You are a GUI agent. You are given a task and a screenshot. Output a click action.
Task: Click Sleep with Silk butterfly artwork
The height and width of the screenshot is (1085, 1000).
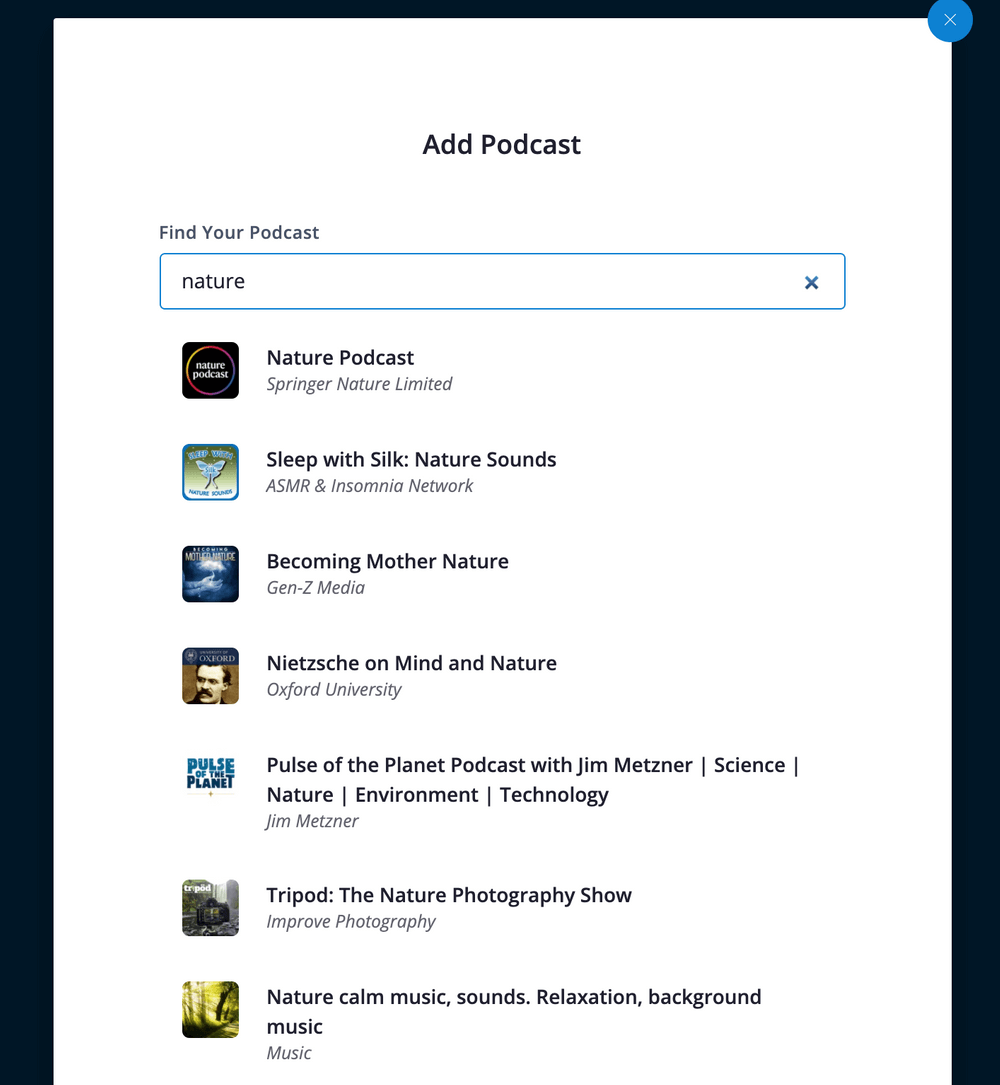[210, 472]
